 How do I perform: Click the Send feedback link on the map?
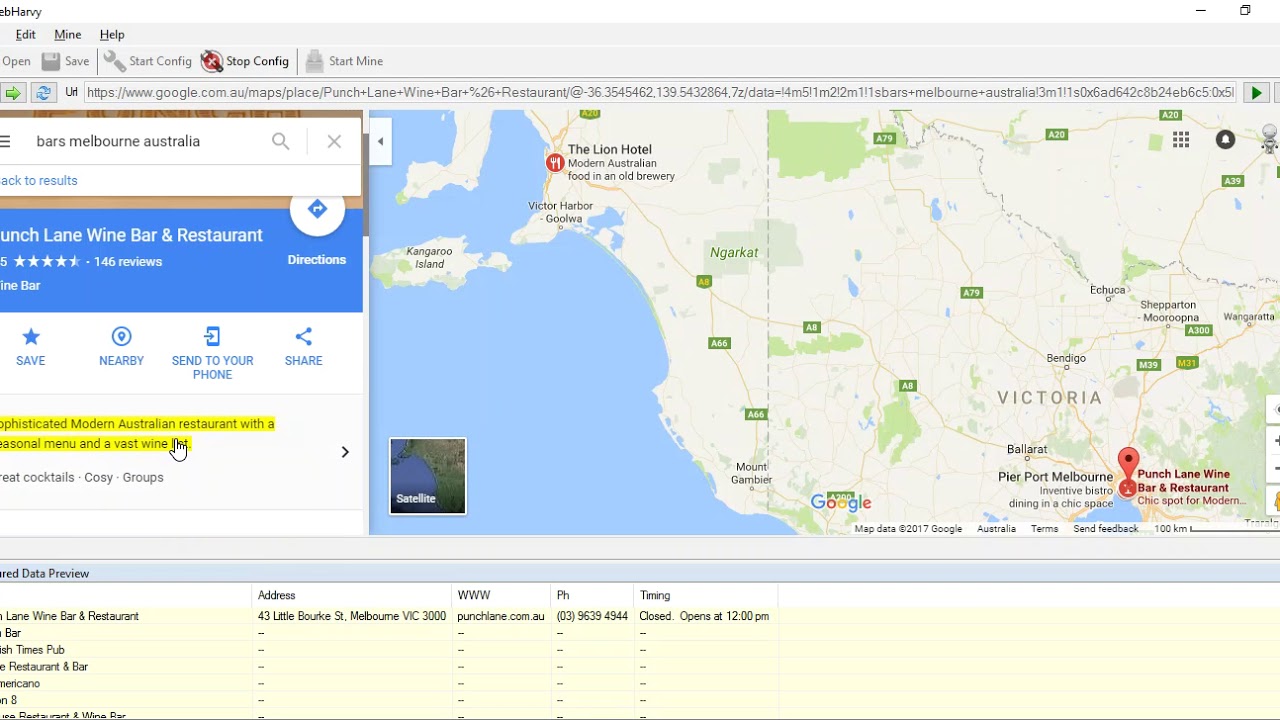pos(1106,529)
